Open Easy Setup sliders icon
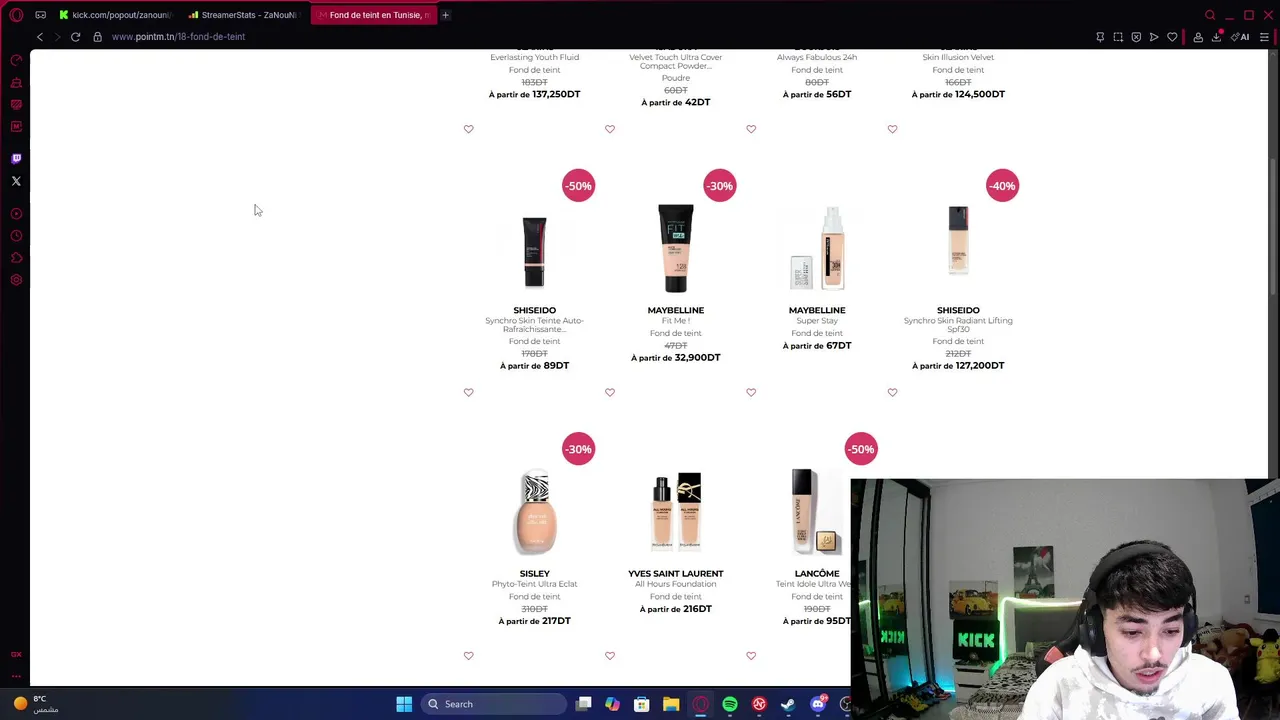 (x=1264, y=37)
